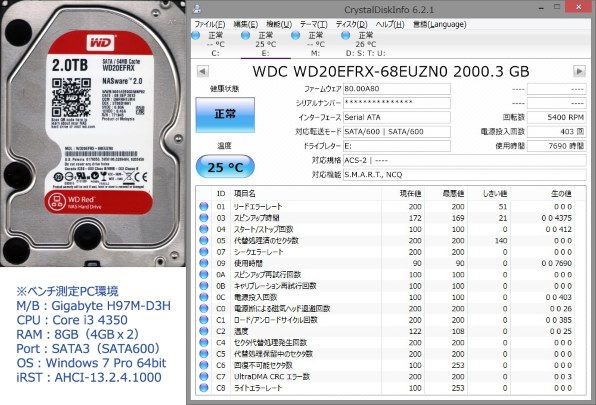This screenshot has height=405, width=596.
Task: Click the drive letter field E:
Action: tap(397, 146)
